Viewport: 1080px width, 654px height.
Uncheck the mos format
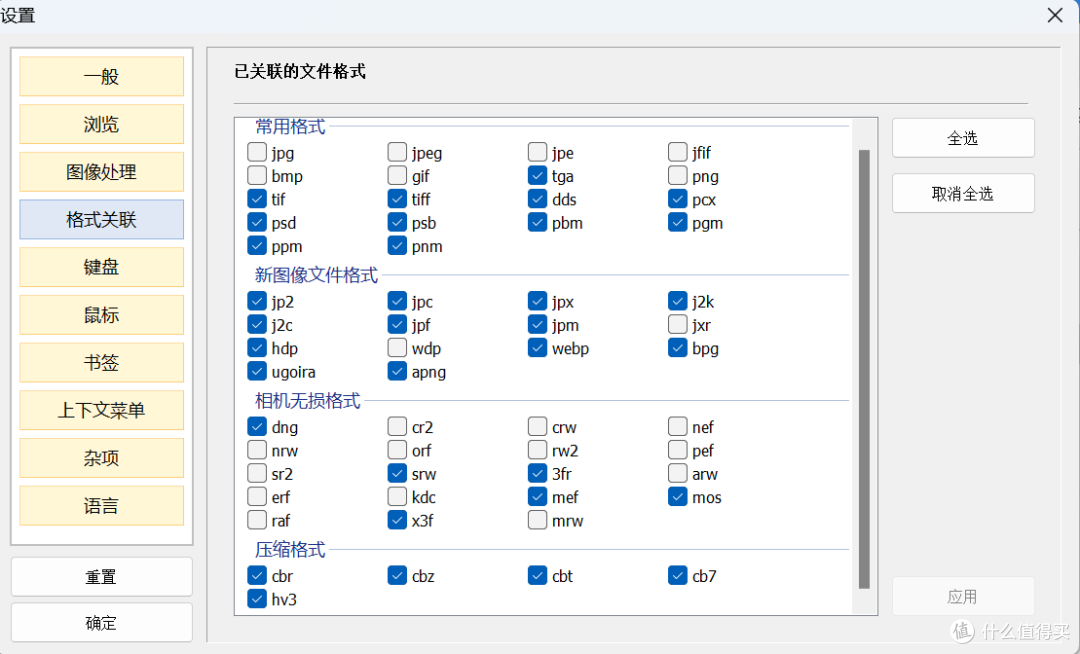pyautogui.click(x=678, y=497)
